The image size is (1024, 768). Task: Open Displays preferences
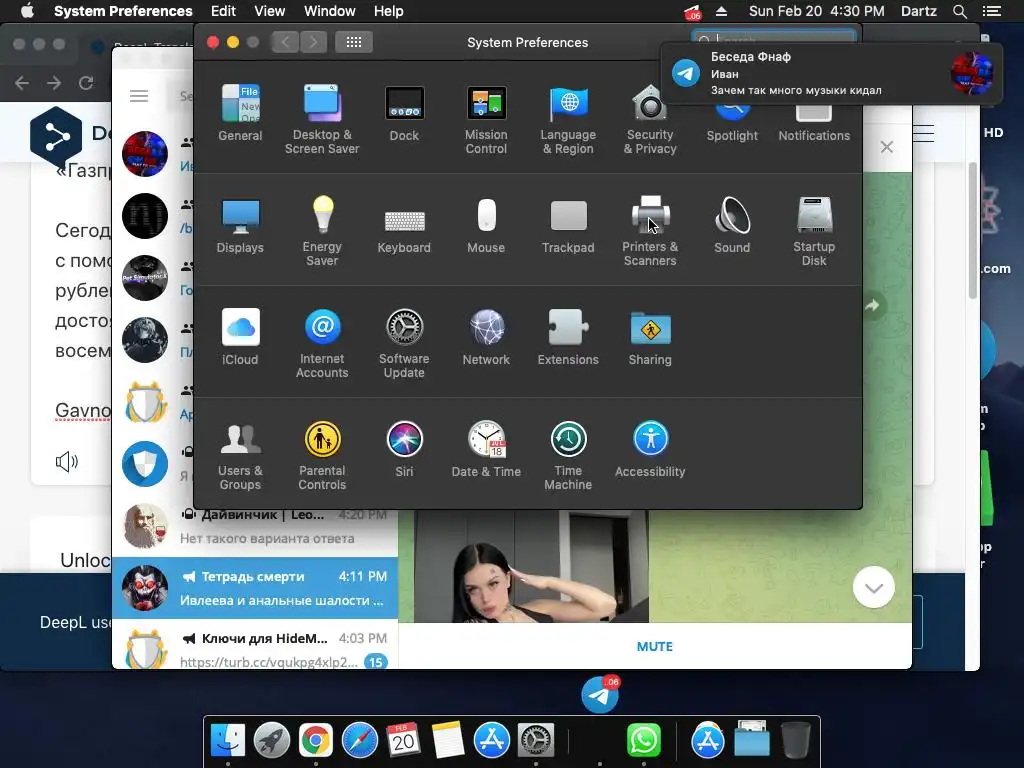tap(240, 225)
